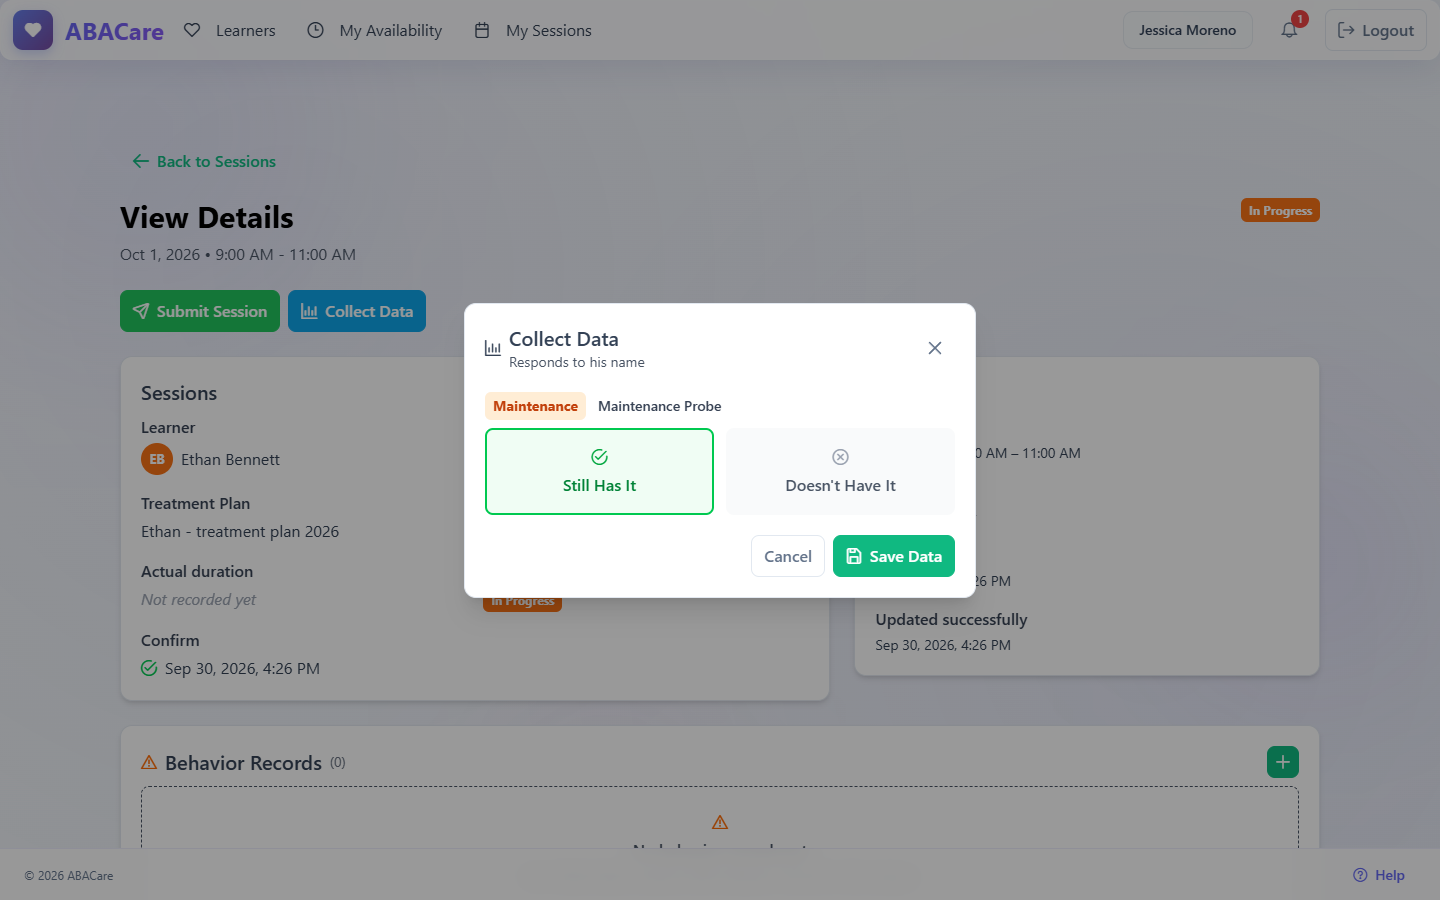Follow the Back to Sessions link
This screenshot has height=900, width=1440.
point(204,161)
